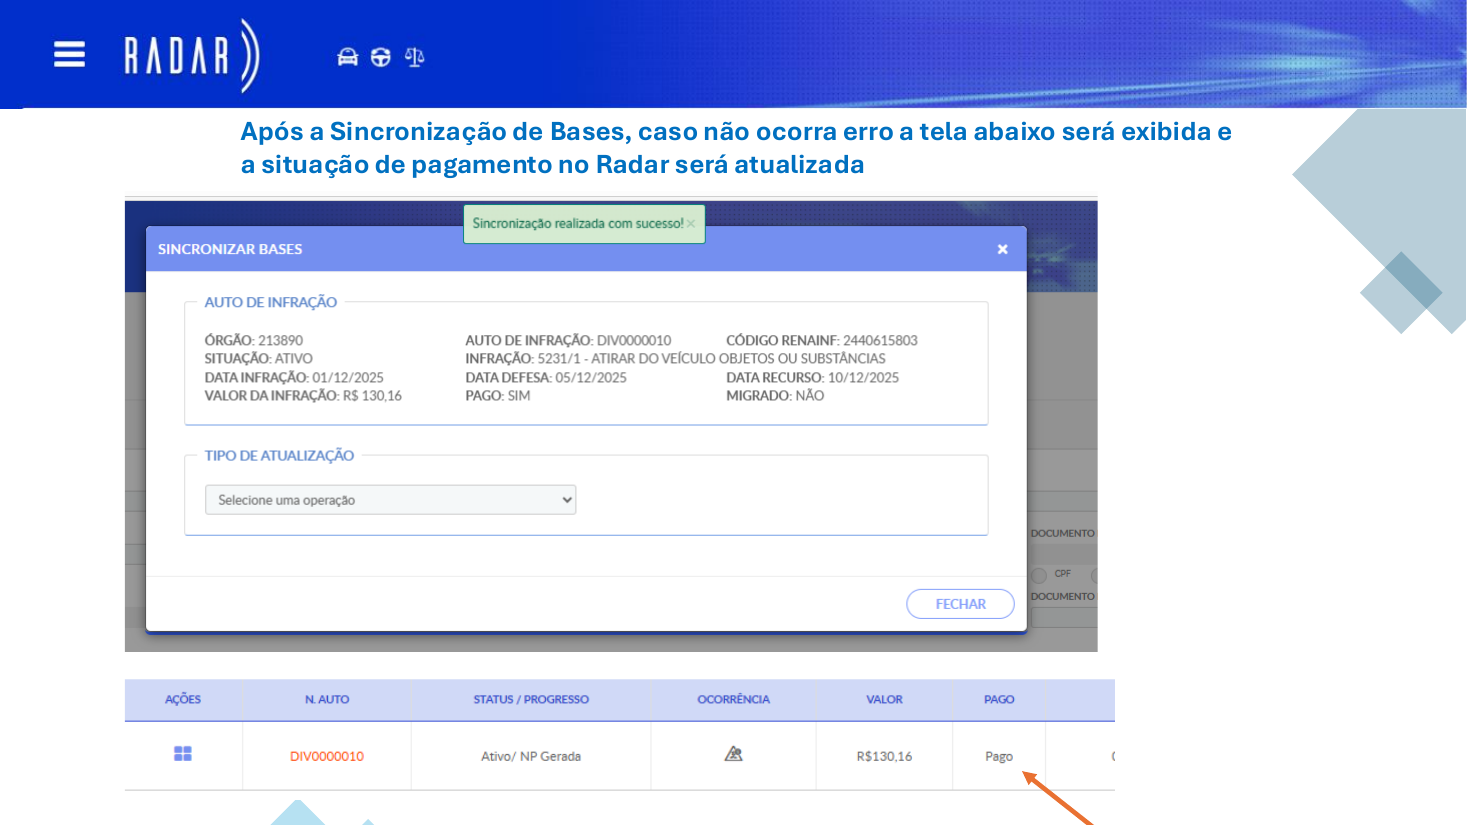
Task: Dismiss the success notification toast
Action: (x=691, y=224)
